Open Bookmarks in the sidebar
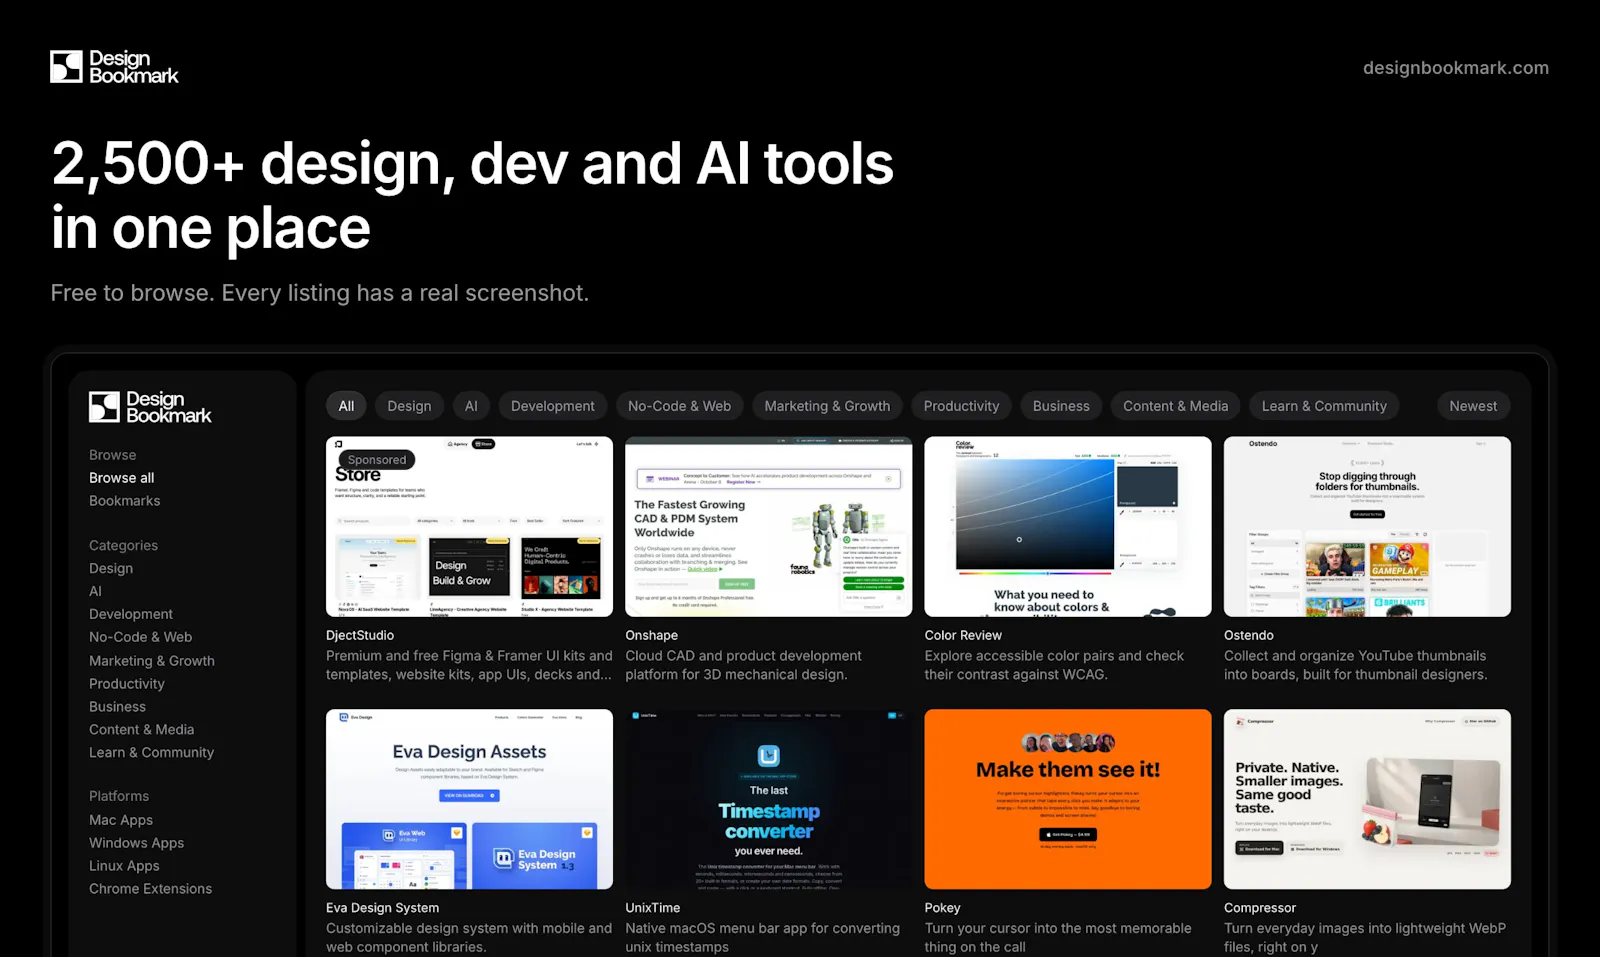1600x957 pixels. click(124, 501)
